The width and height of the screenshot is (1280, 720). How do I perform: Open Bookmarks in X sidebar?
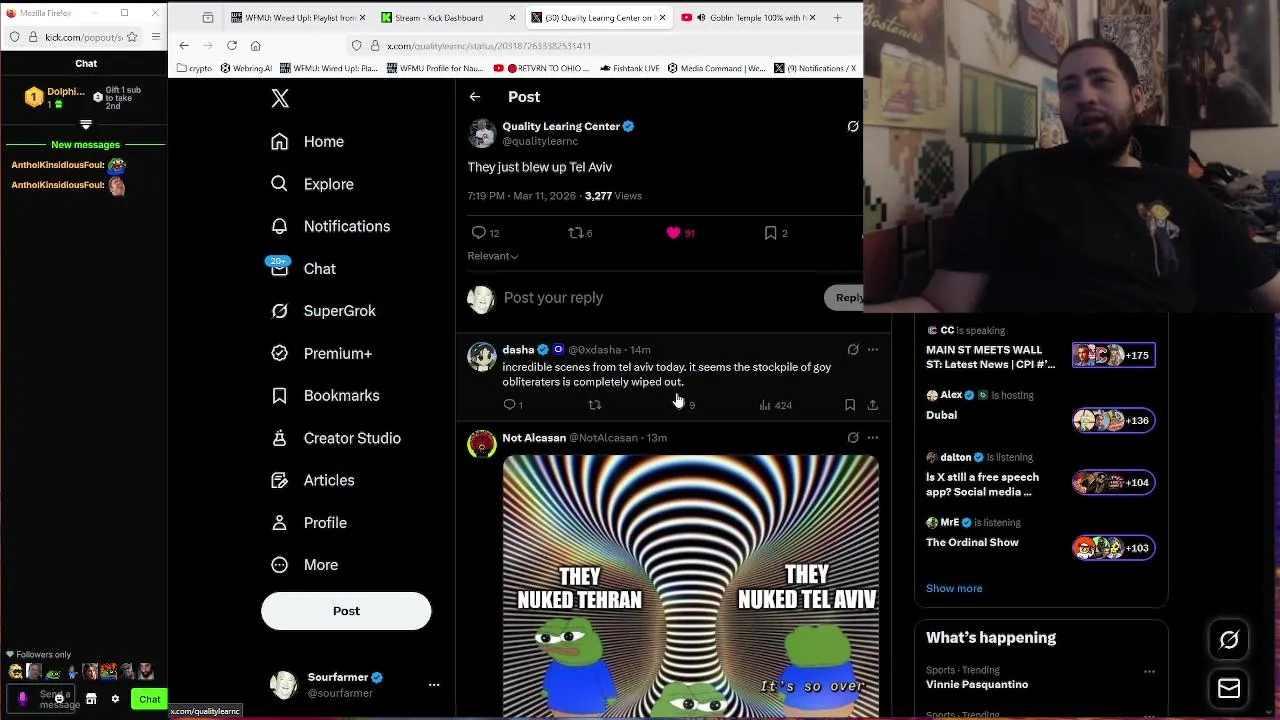(x=326, y=396)
